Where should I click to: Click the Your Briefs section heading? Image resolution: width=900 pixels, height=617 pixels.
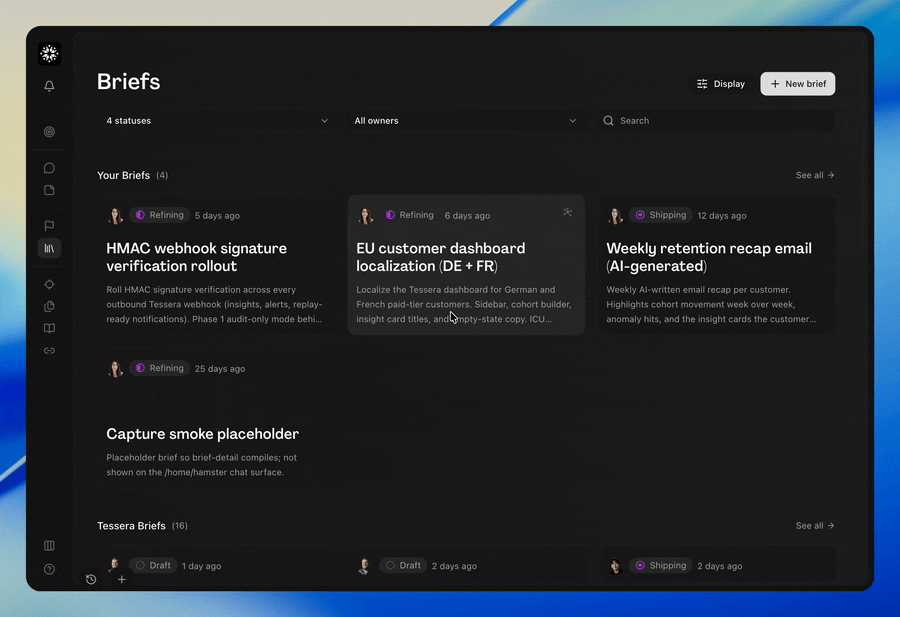(x=123, y=175)
